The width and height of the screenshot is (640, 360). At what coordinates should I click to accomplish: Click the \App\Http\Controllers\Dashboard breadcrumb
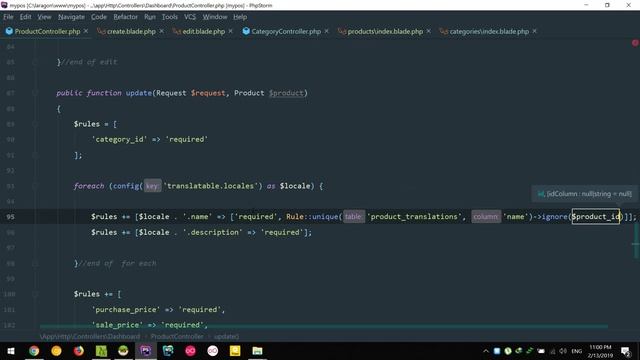[x=90, y=337]
